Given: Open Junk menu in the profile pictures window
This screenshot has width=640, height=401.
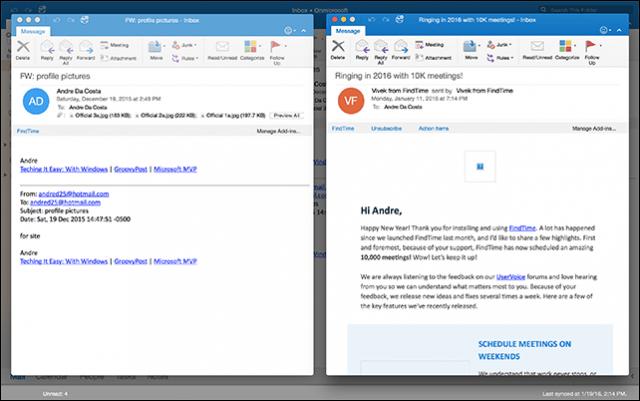Looking at the screenshot, I should [x=184, y=45].
